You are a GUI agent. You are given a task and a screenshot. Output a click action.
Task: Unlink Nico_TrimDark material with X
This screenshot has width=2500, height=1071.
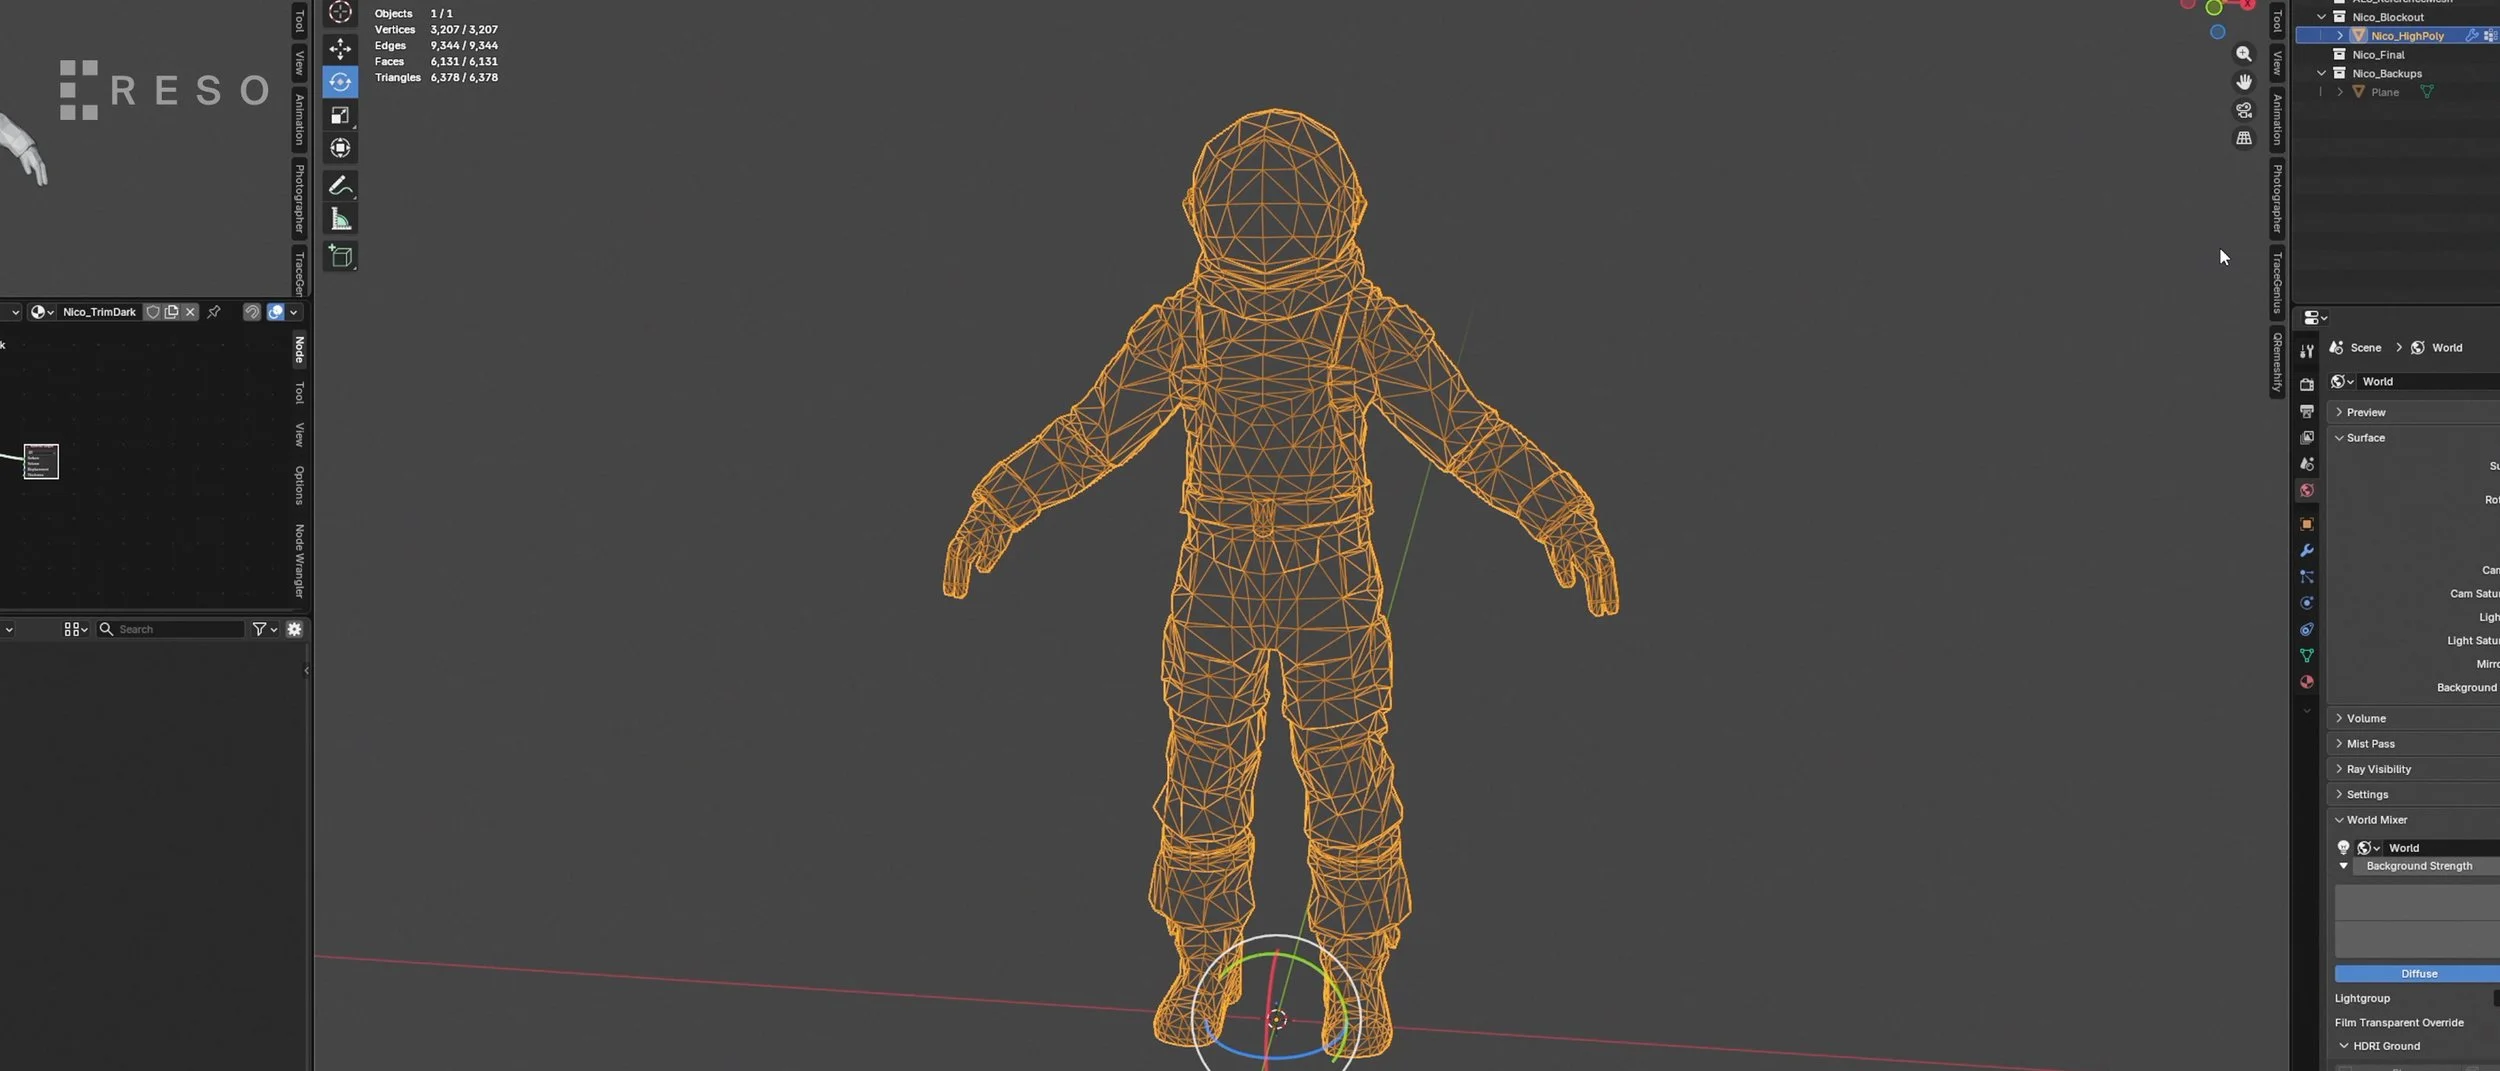[190, 312]
